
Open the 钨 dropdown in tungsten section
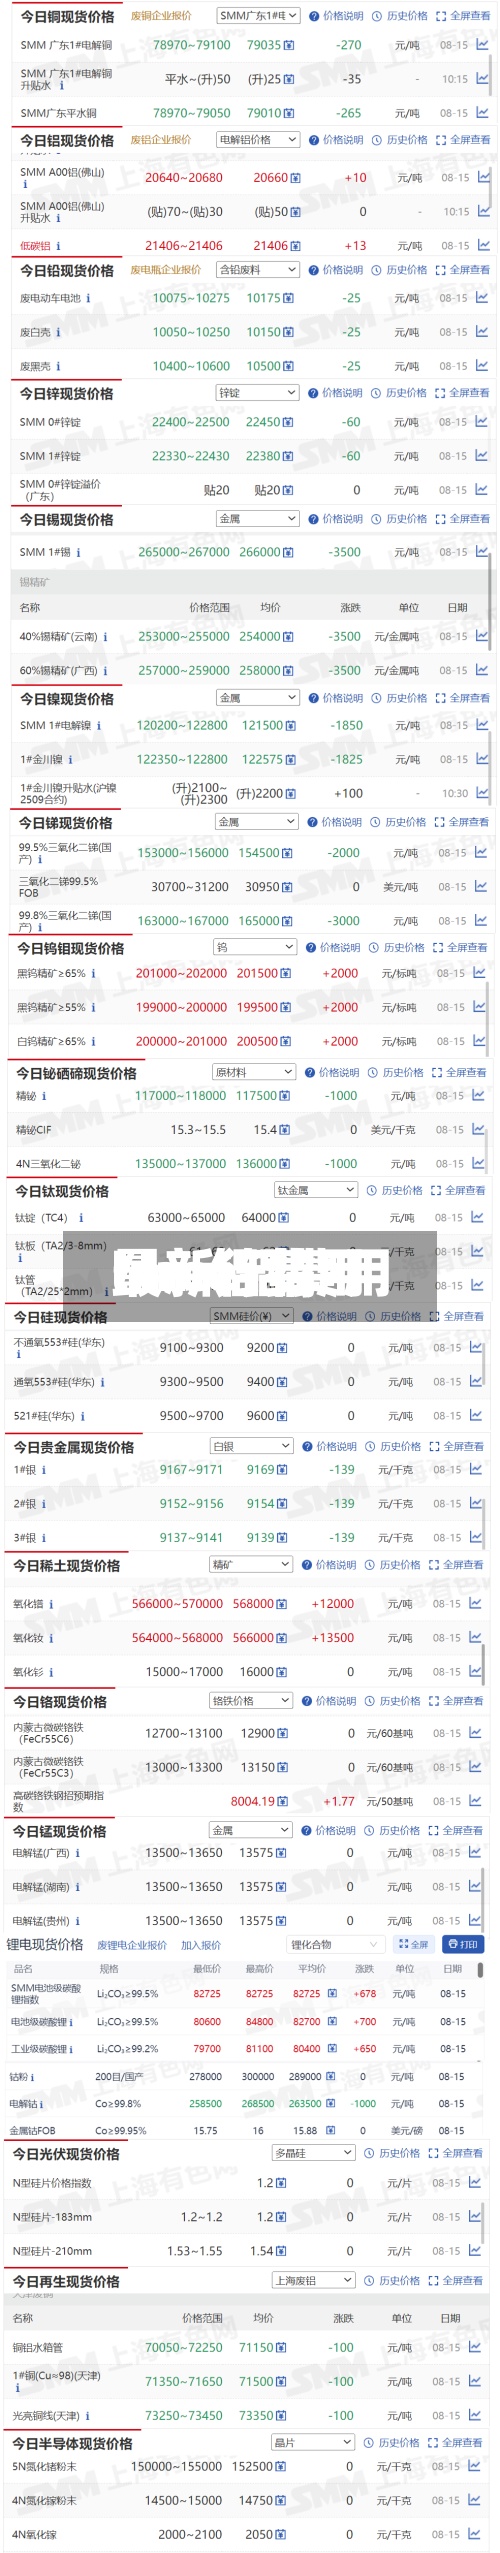tap(255, 947)
